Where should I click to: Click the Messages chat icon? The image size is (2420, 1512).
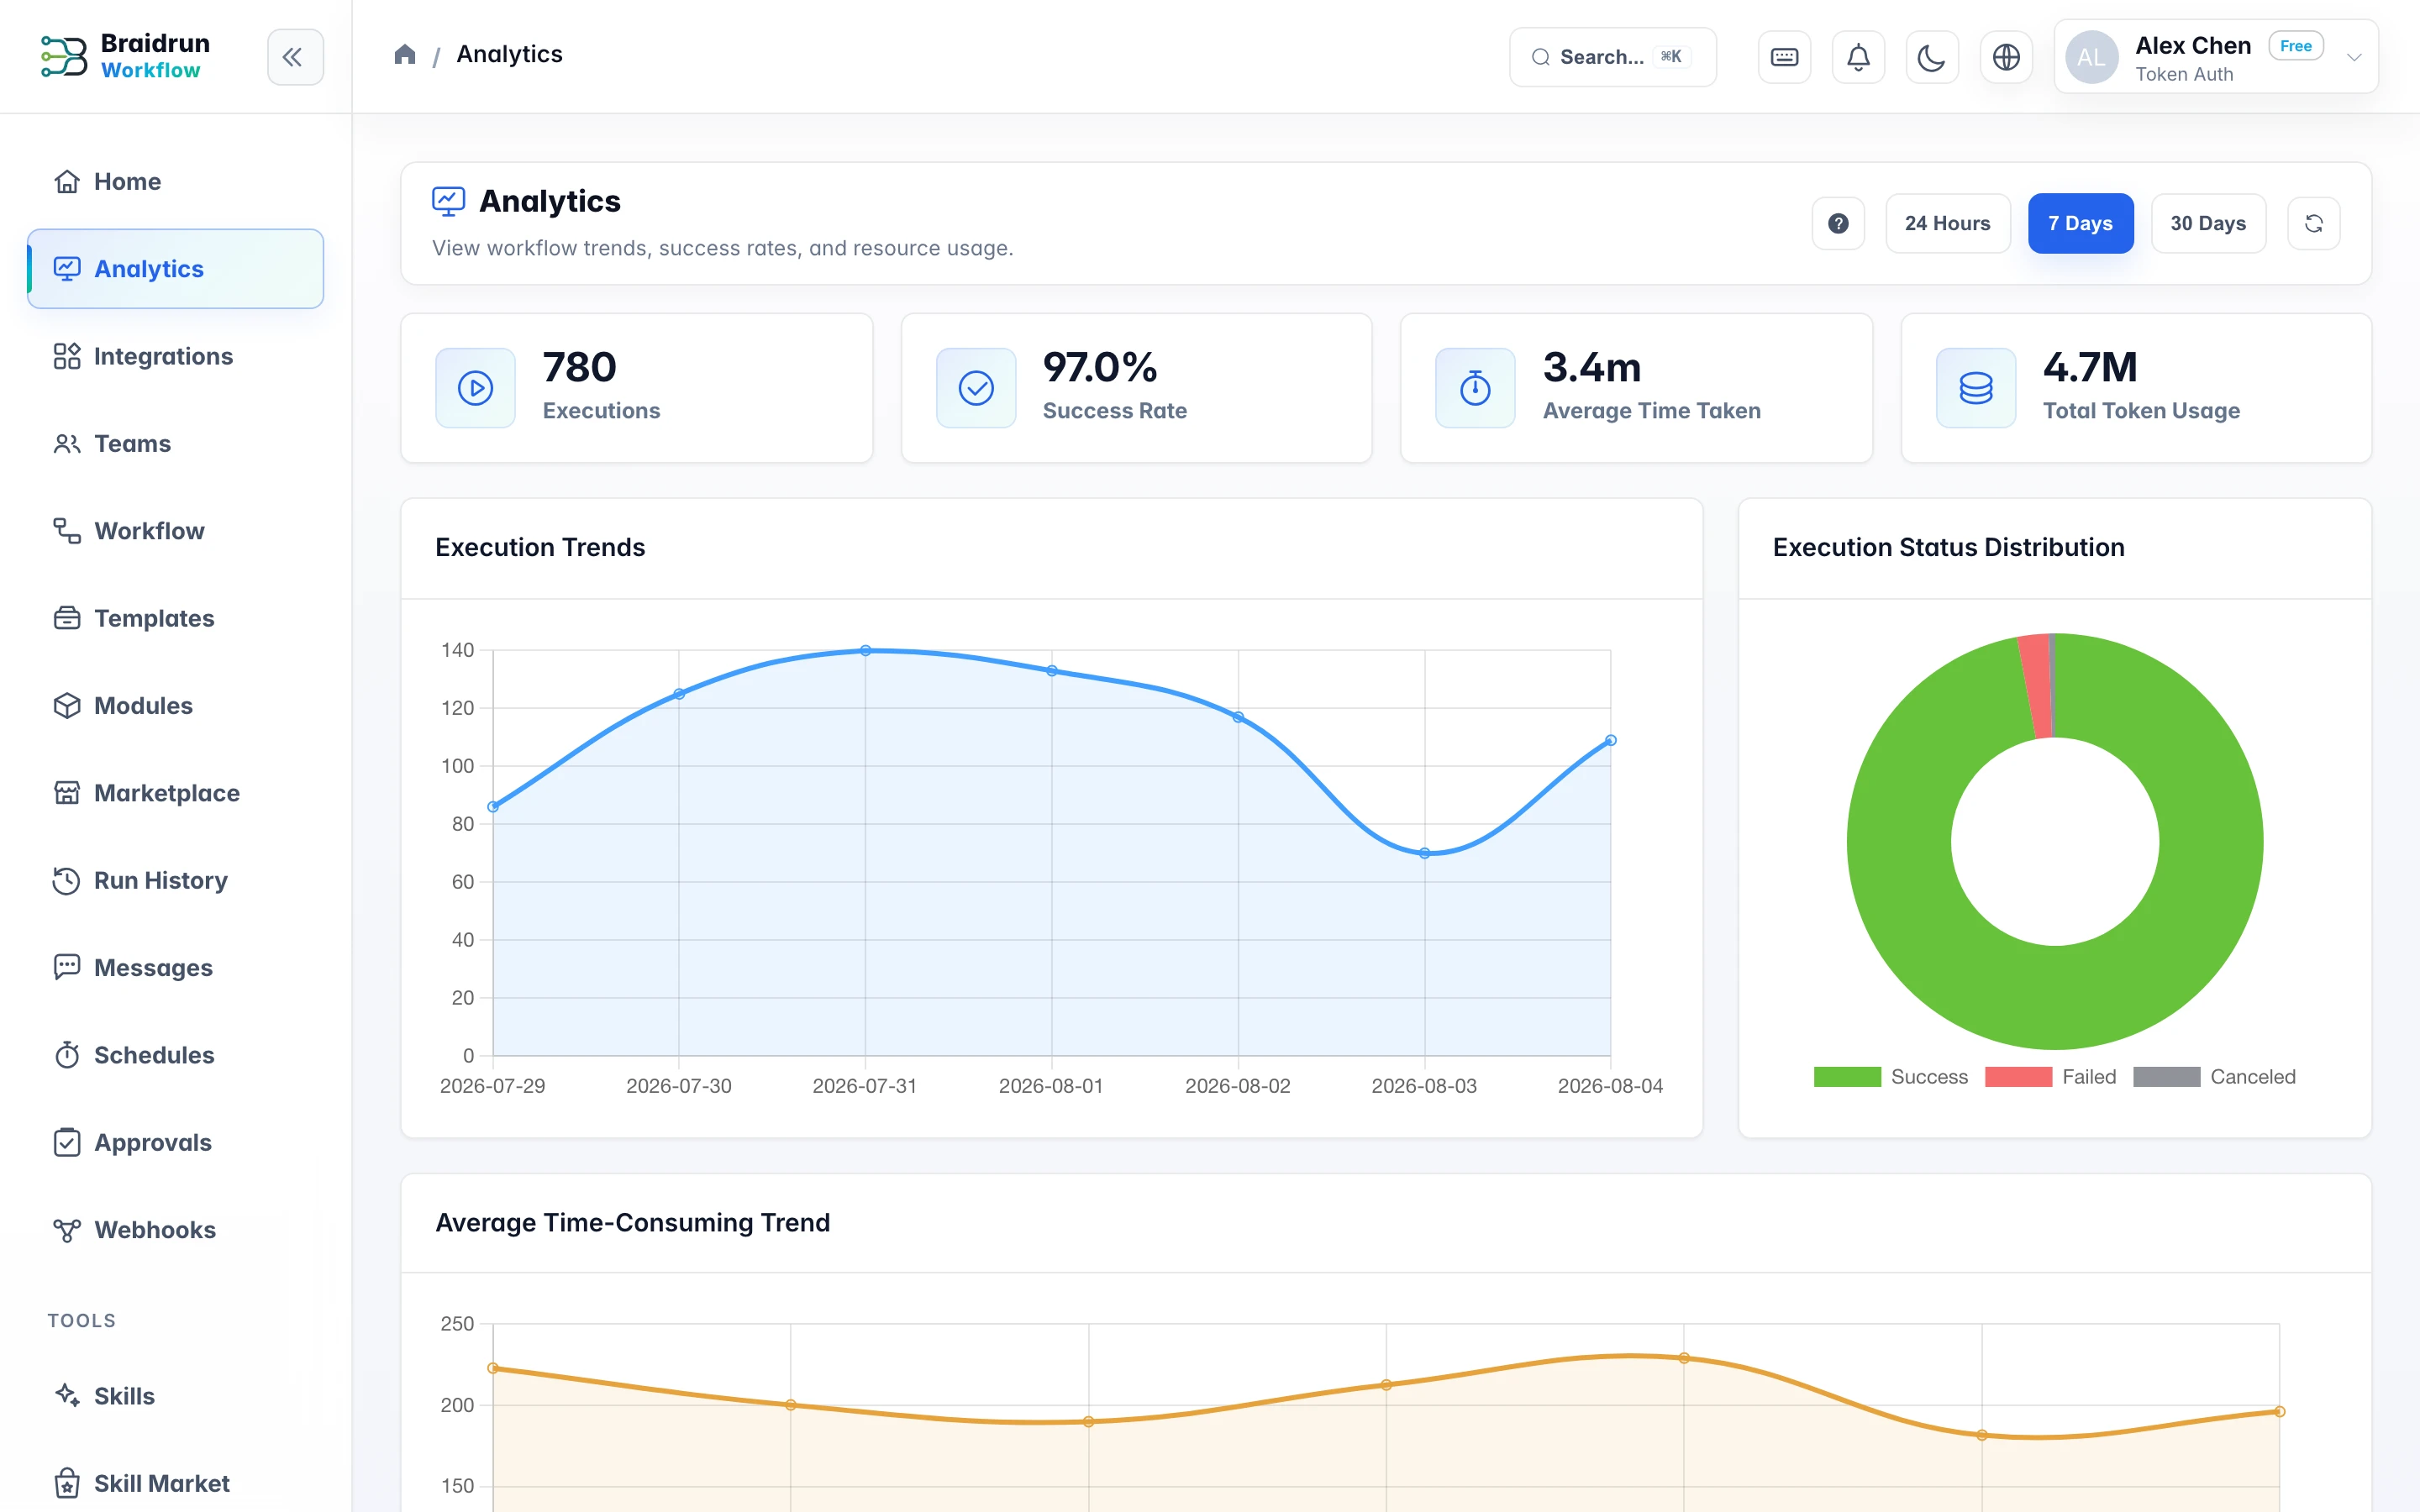[x=67, y=967]
